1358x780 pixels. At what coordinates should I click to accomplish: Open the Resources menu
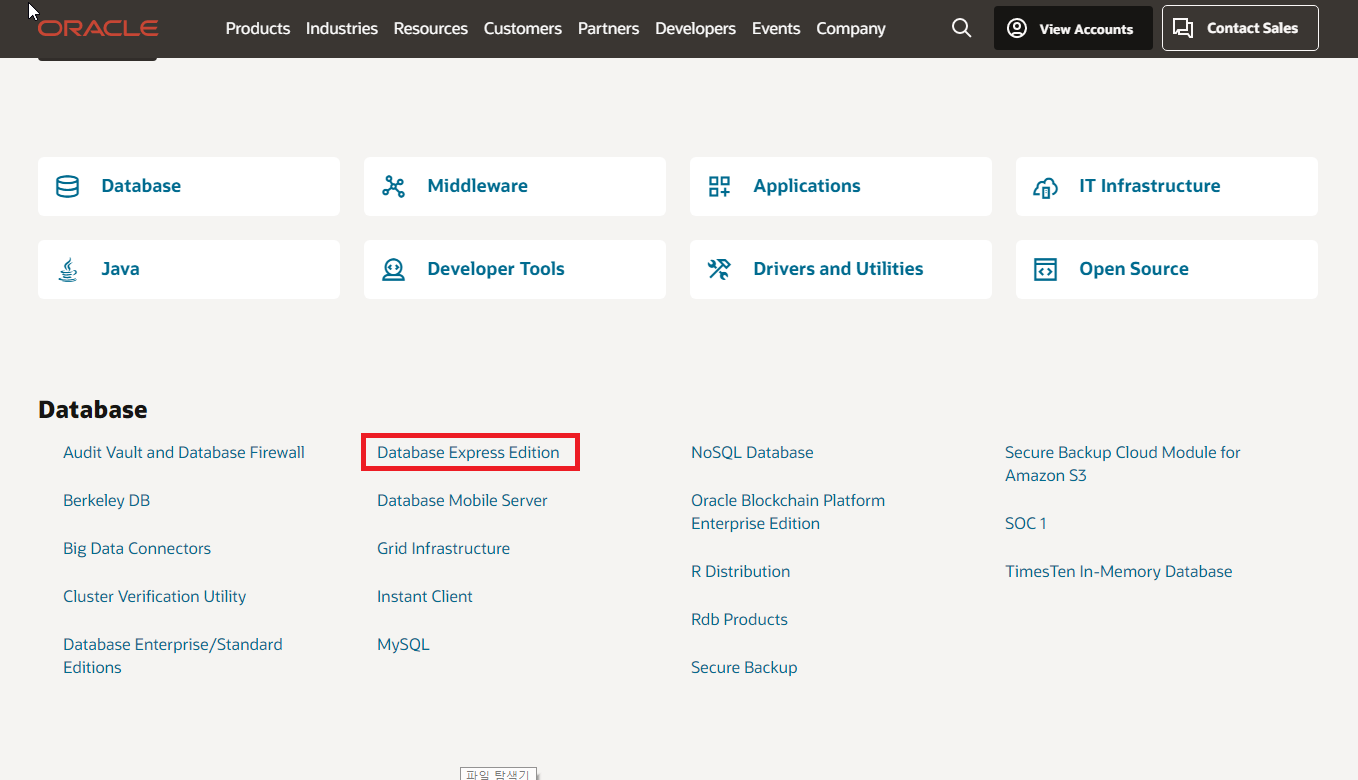pyautogui.click(x=430, y=28)
